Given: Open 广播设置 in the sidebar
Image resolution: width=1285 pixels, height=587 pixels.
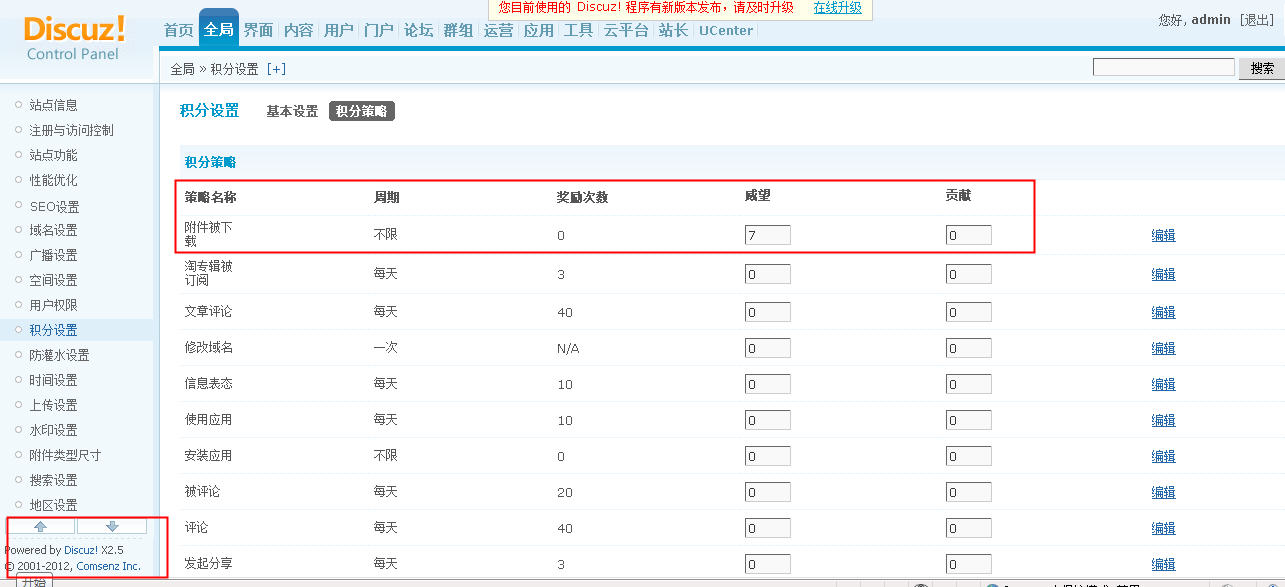Looking at the screenshot, I should (53, 255).
